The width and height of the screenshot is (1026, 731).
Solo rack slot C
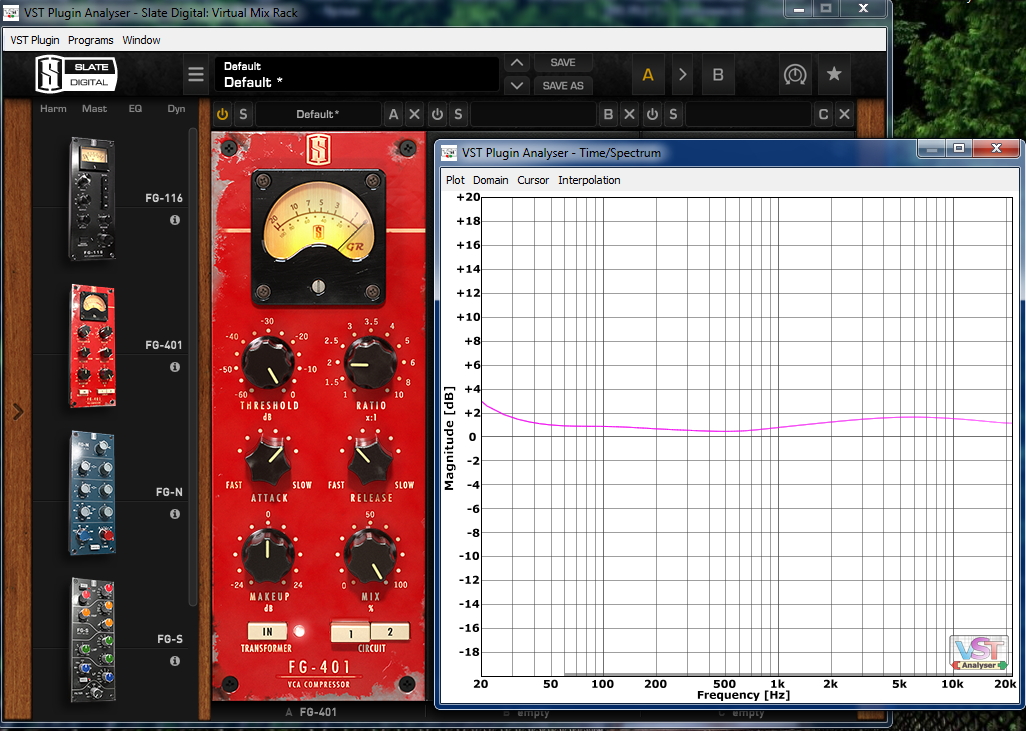coord(673,114)
